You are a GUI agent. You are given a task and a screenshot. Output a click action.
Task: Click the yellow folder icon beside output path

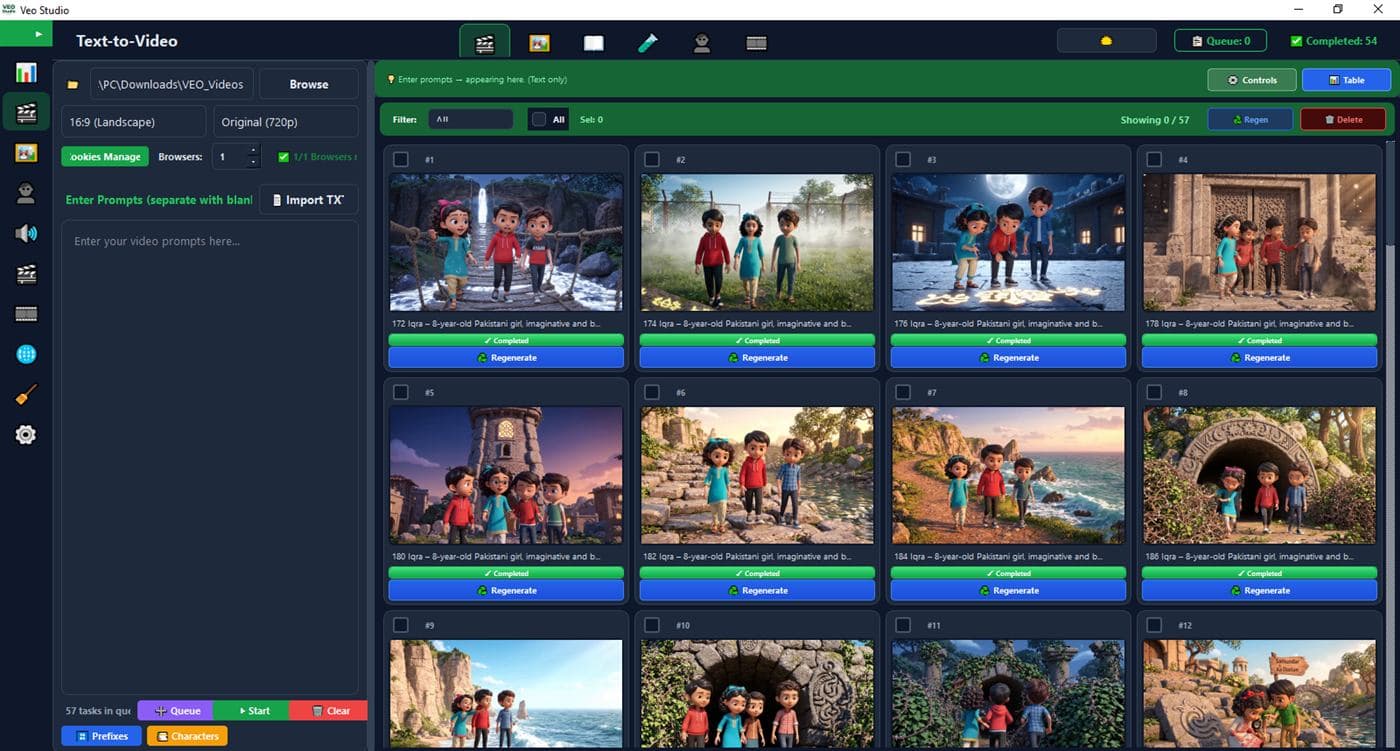point(72,85)
